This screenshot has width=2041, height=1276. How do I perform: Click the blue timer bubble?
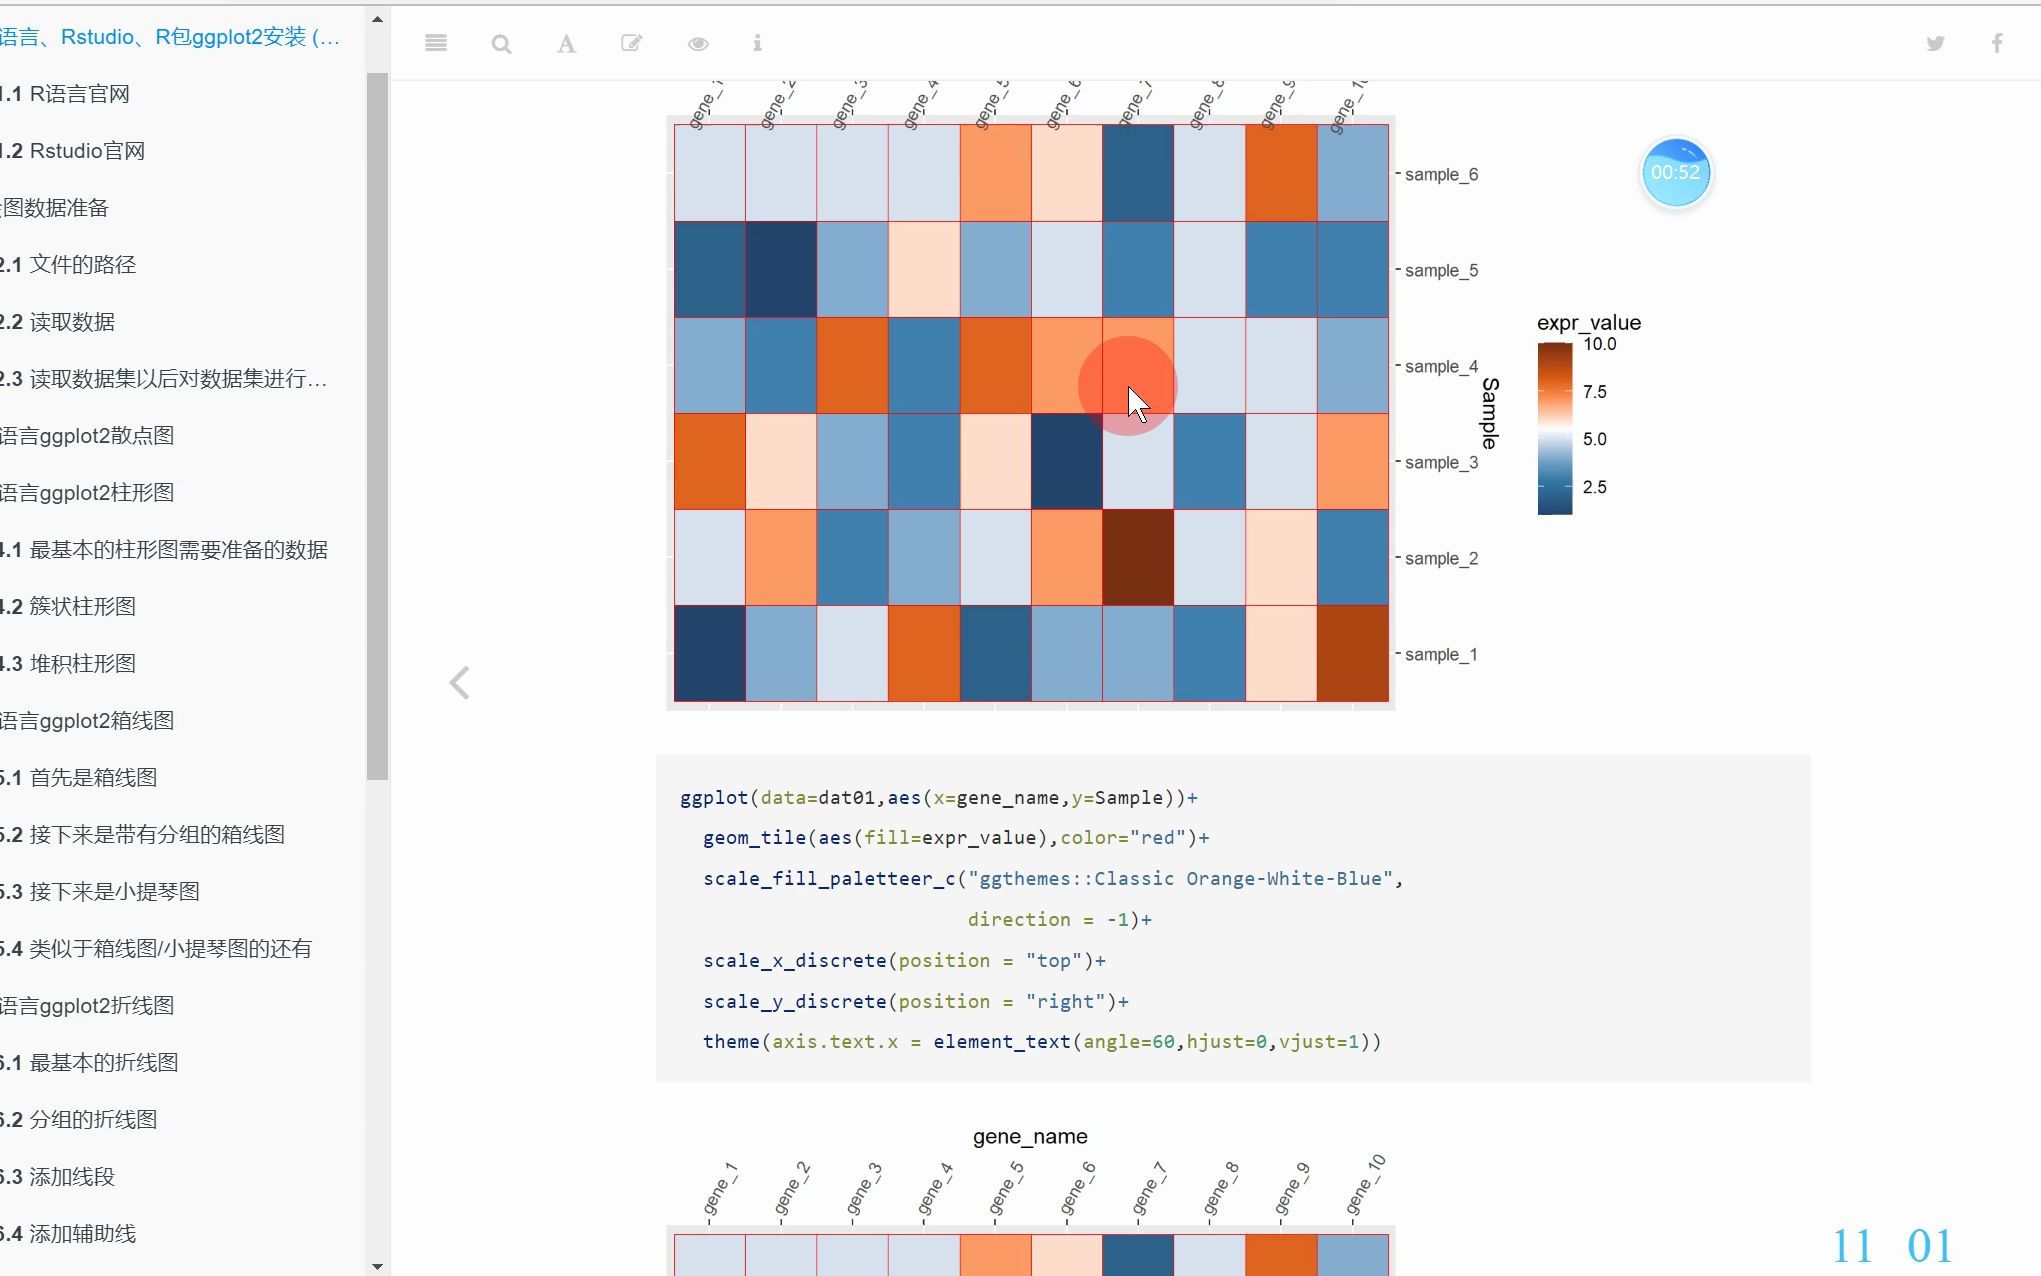[1675, 173]
